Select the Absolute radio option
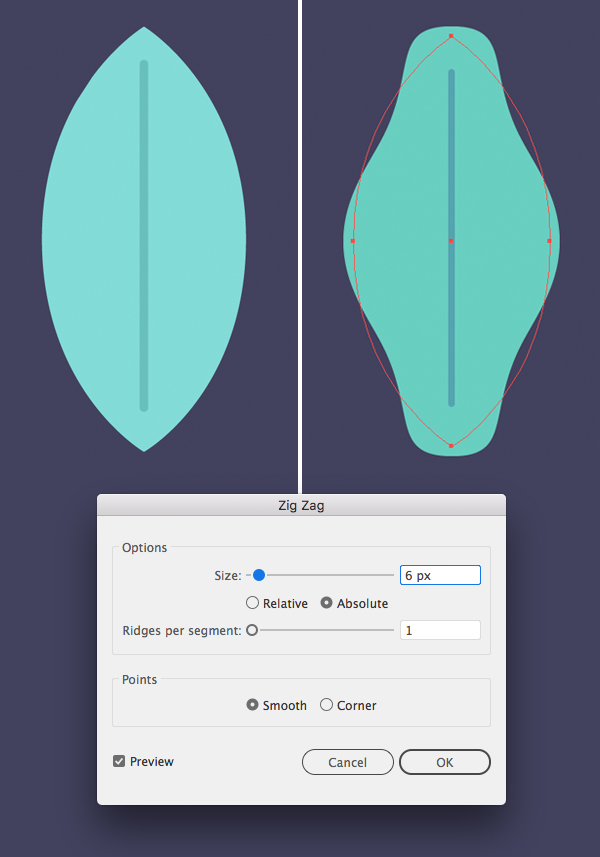 point(327,603)
